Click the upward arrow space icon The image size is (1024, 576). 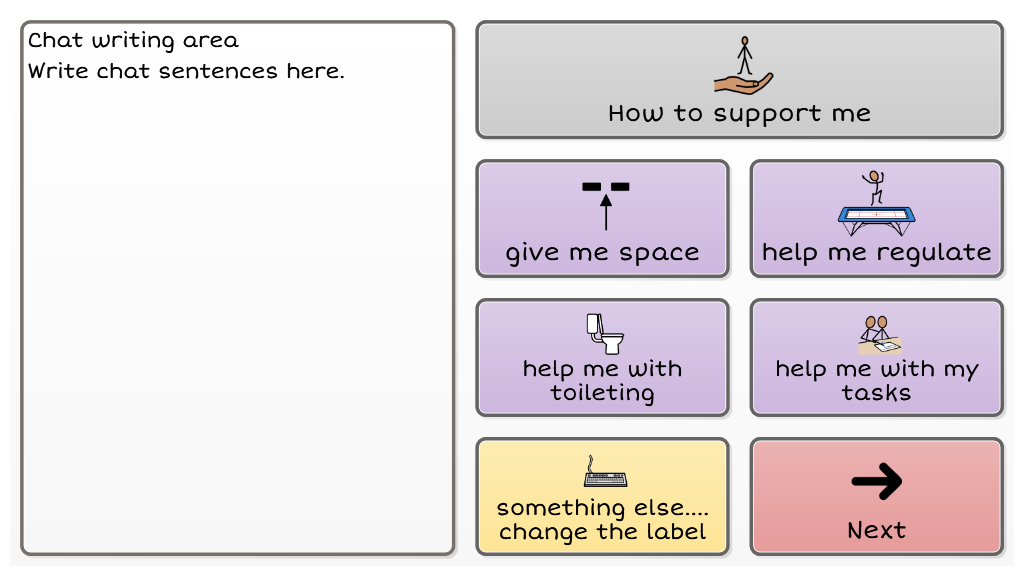tap(605, 203)
